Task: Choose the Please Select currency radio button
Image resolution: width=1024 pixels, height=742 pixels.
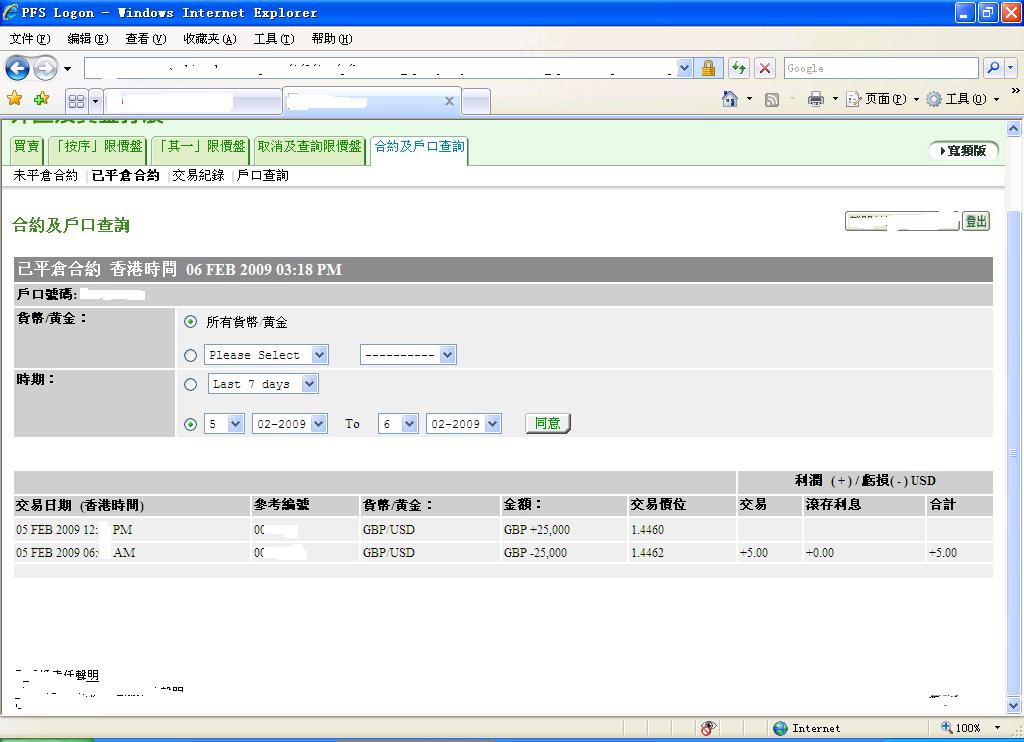Action: [191, 355]
